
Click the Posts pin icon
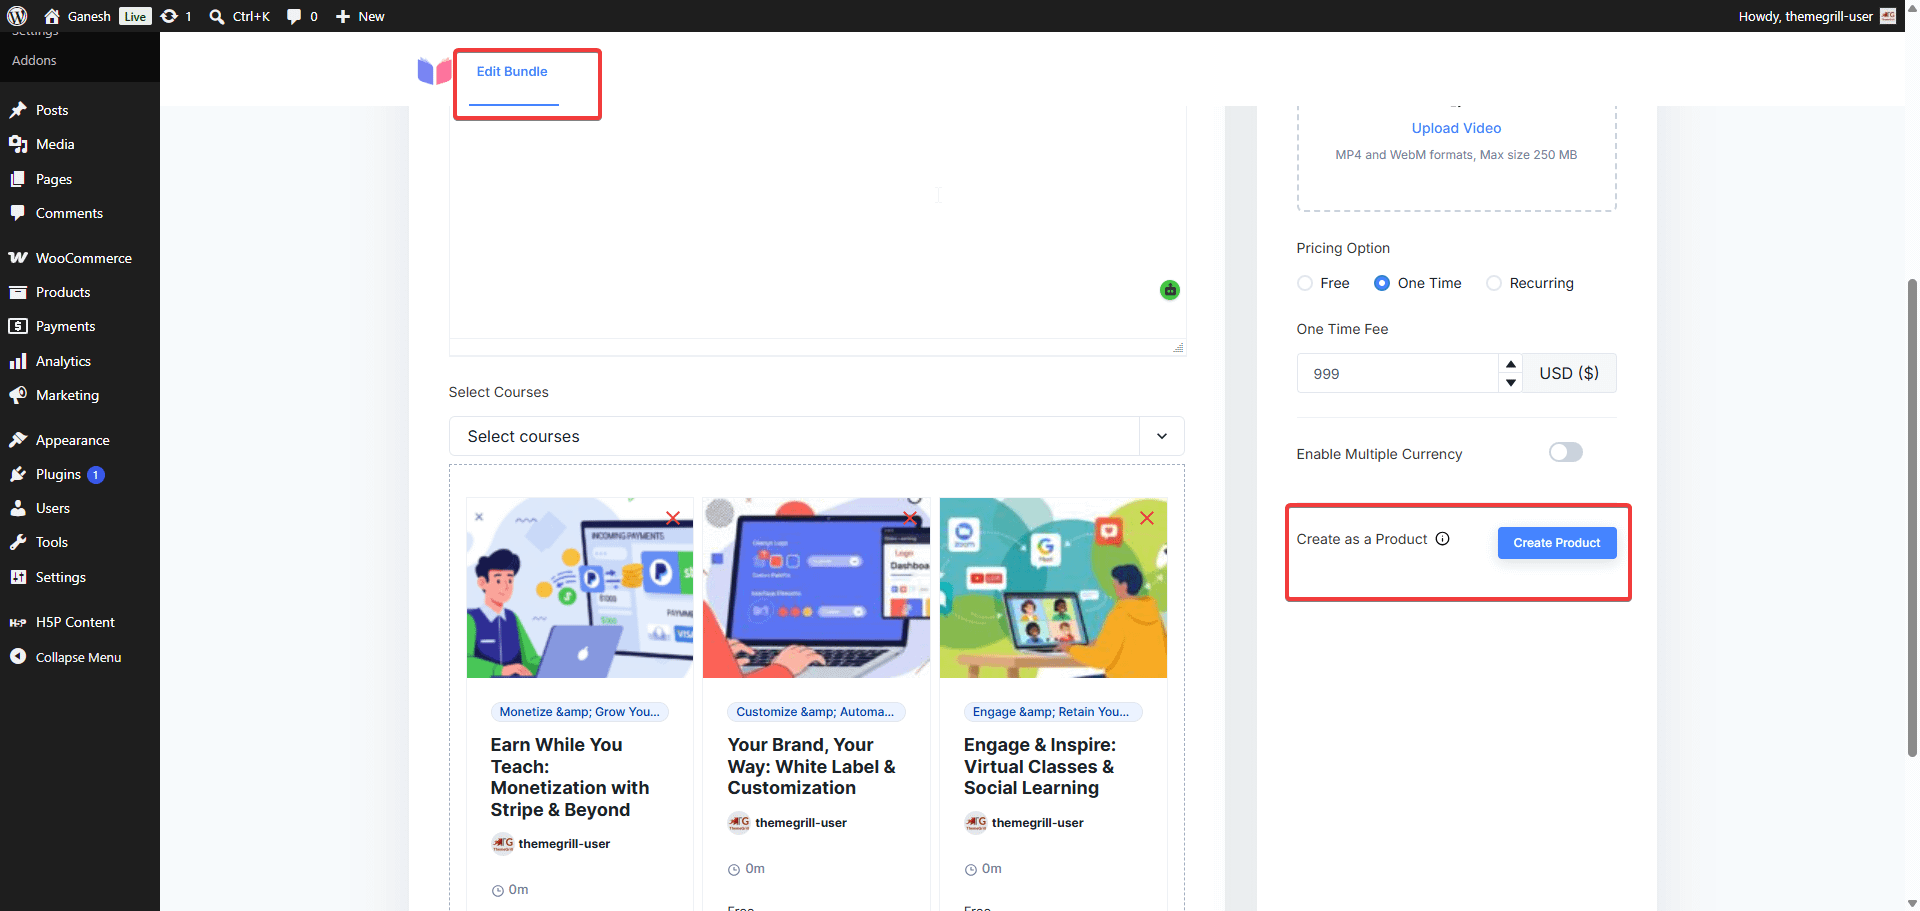coord(18,110)
